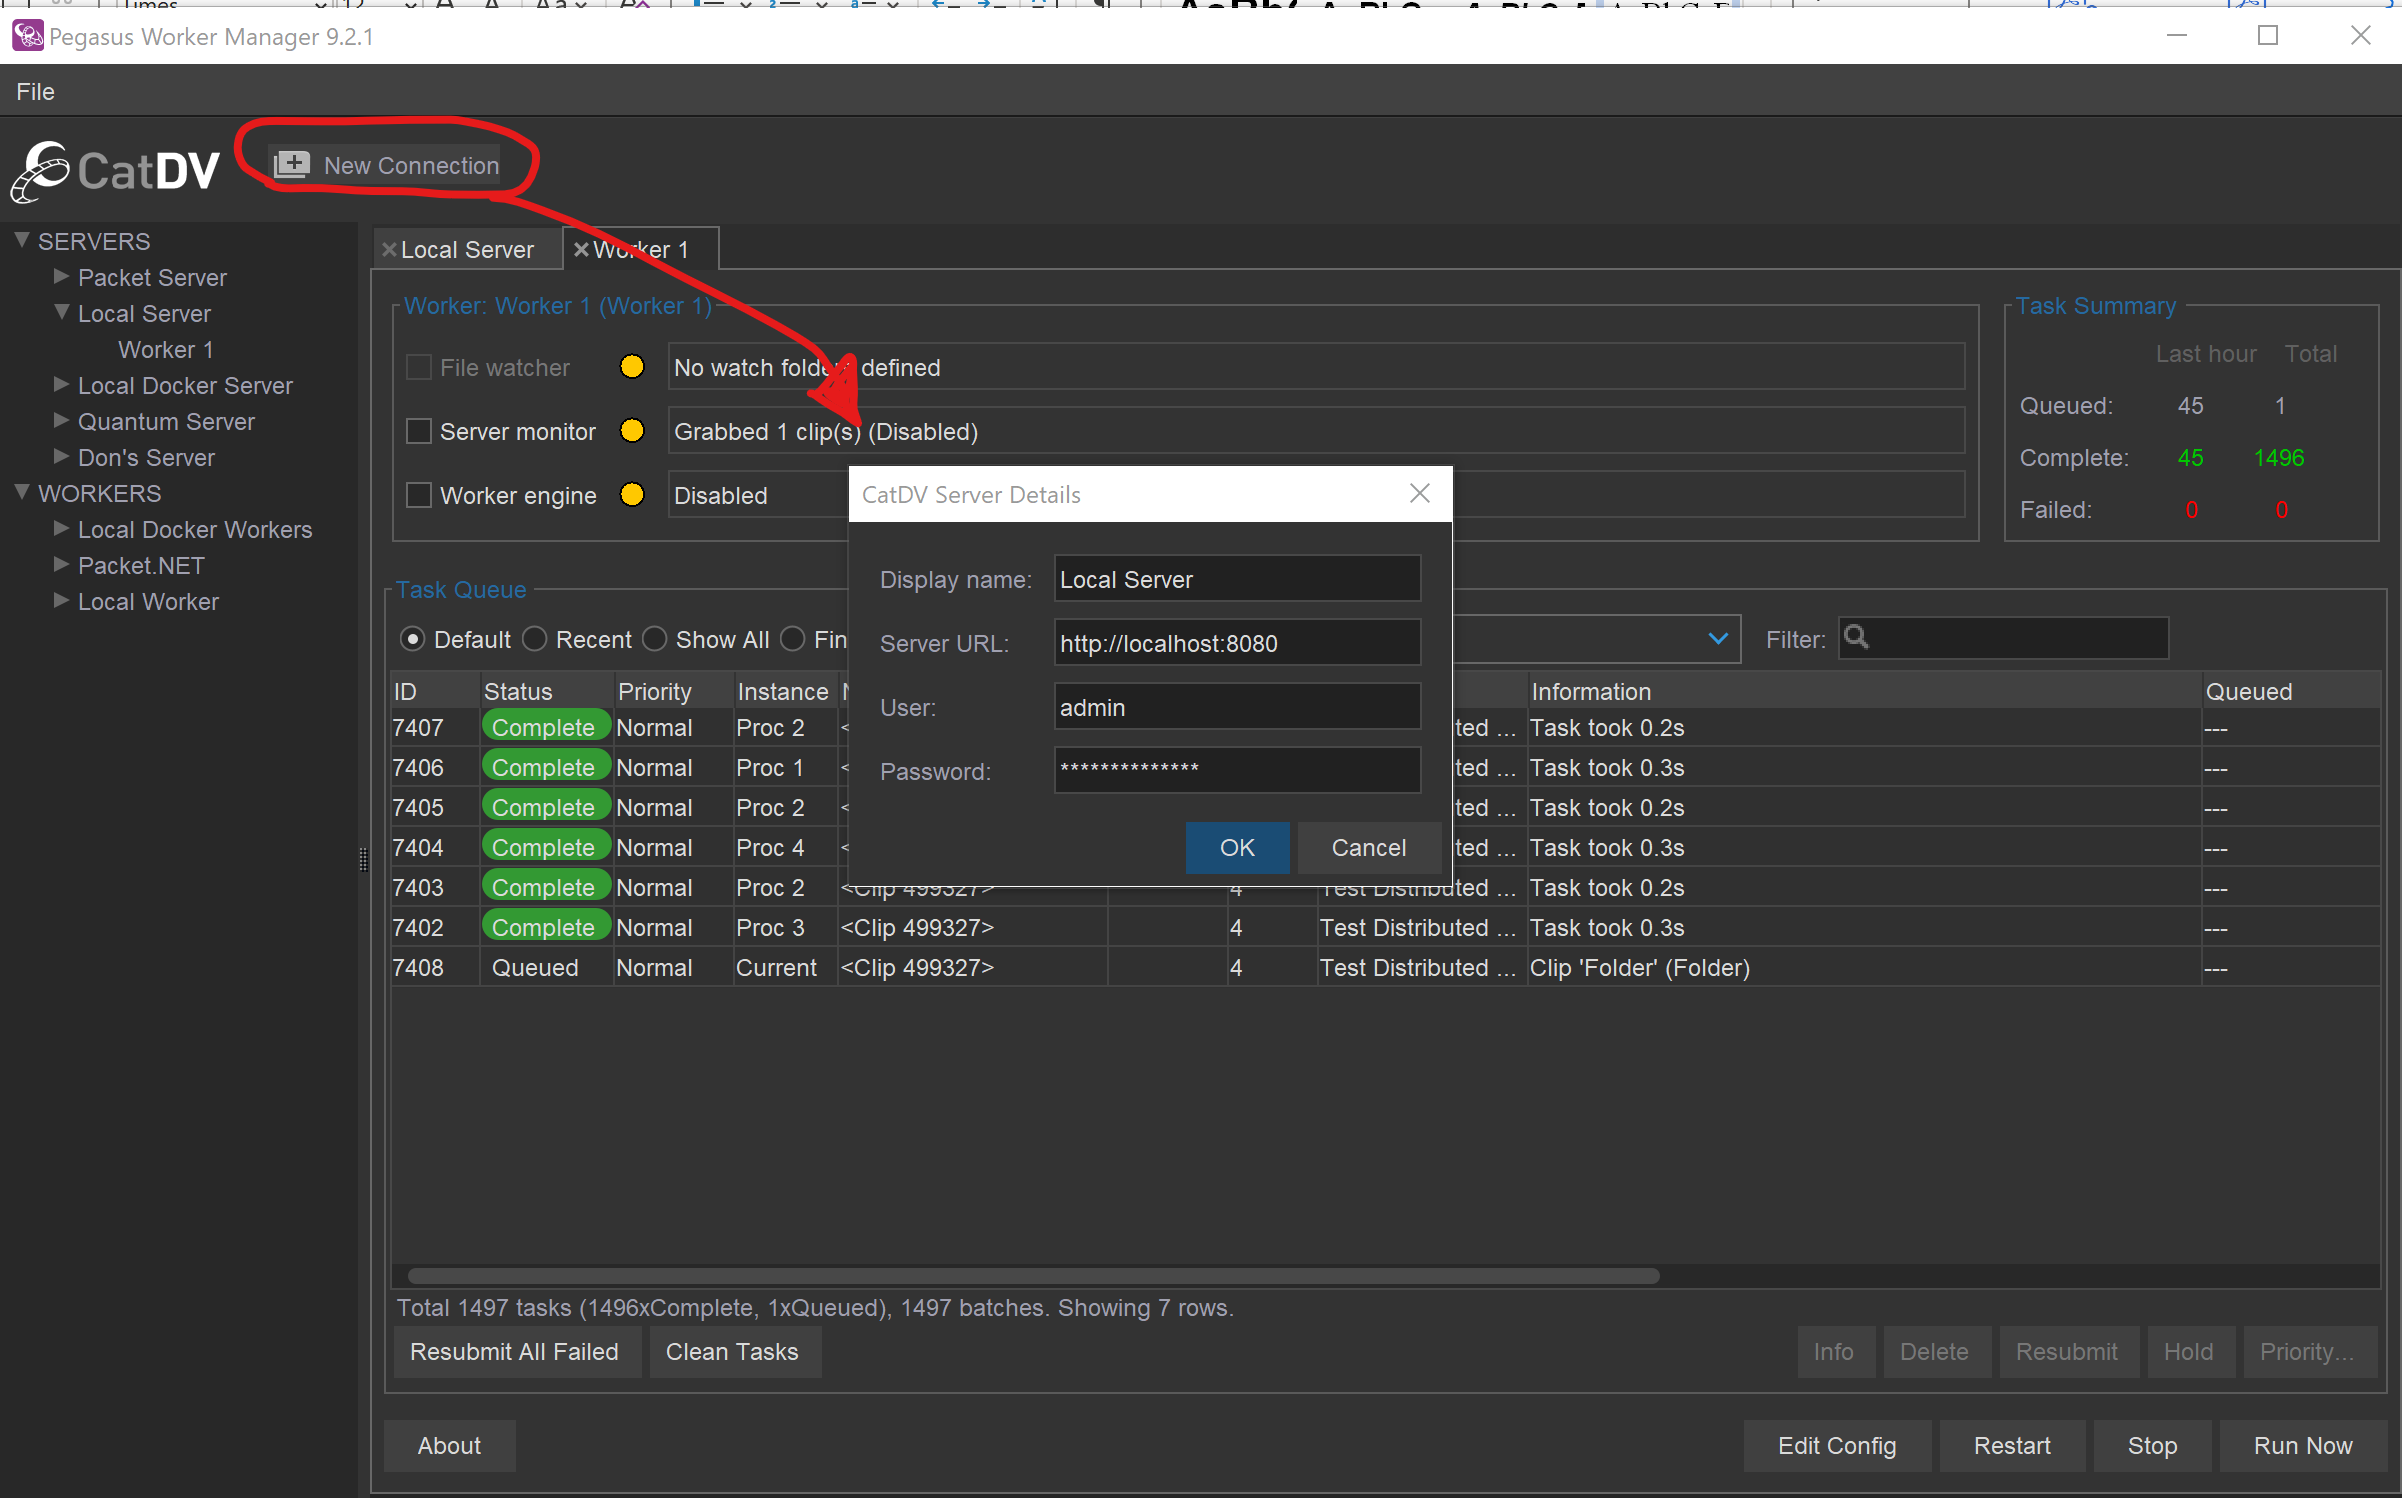Viewport: 2402px width, 1498px height.
Task: Enable the Worker engine checkbox
Action: pos(419,495)
